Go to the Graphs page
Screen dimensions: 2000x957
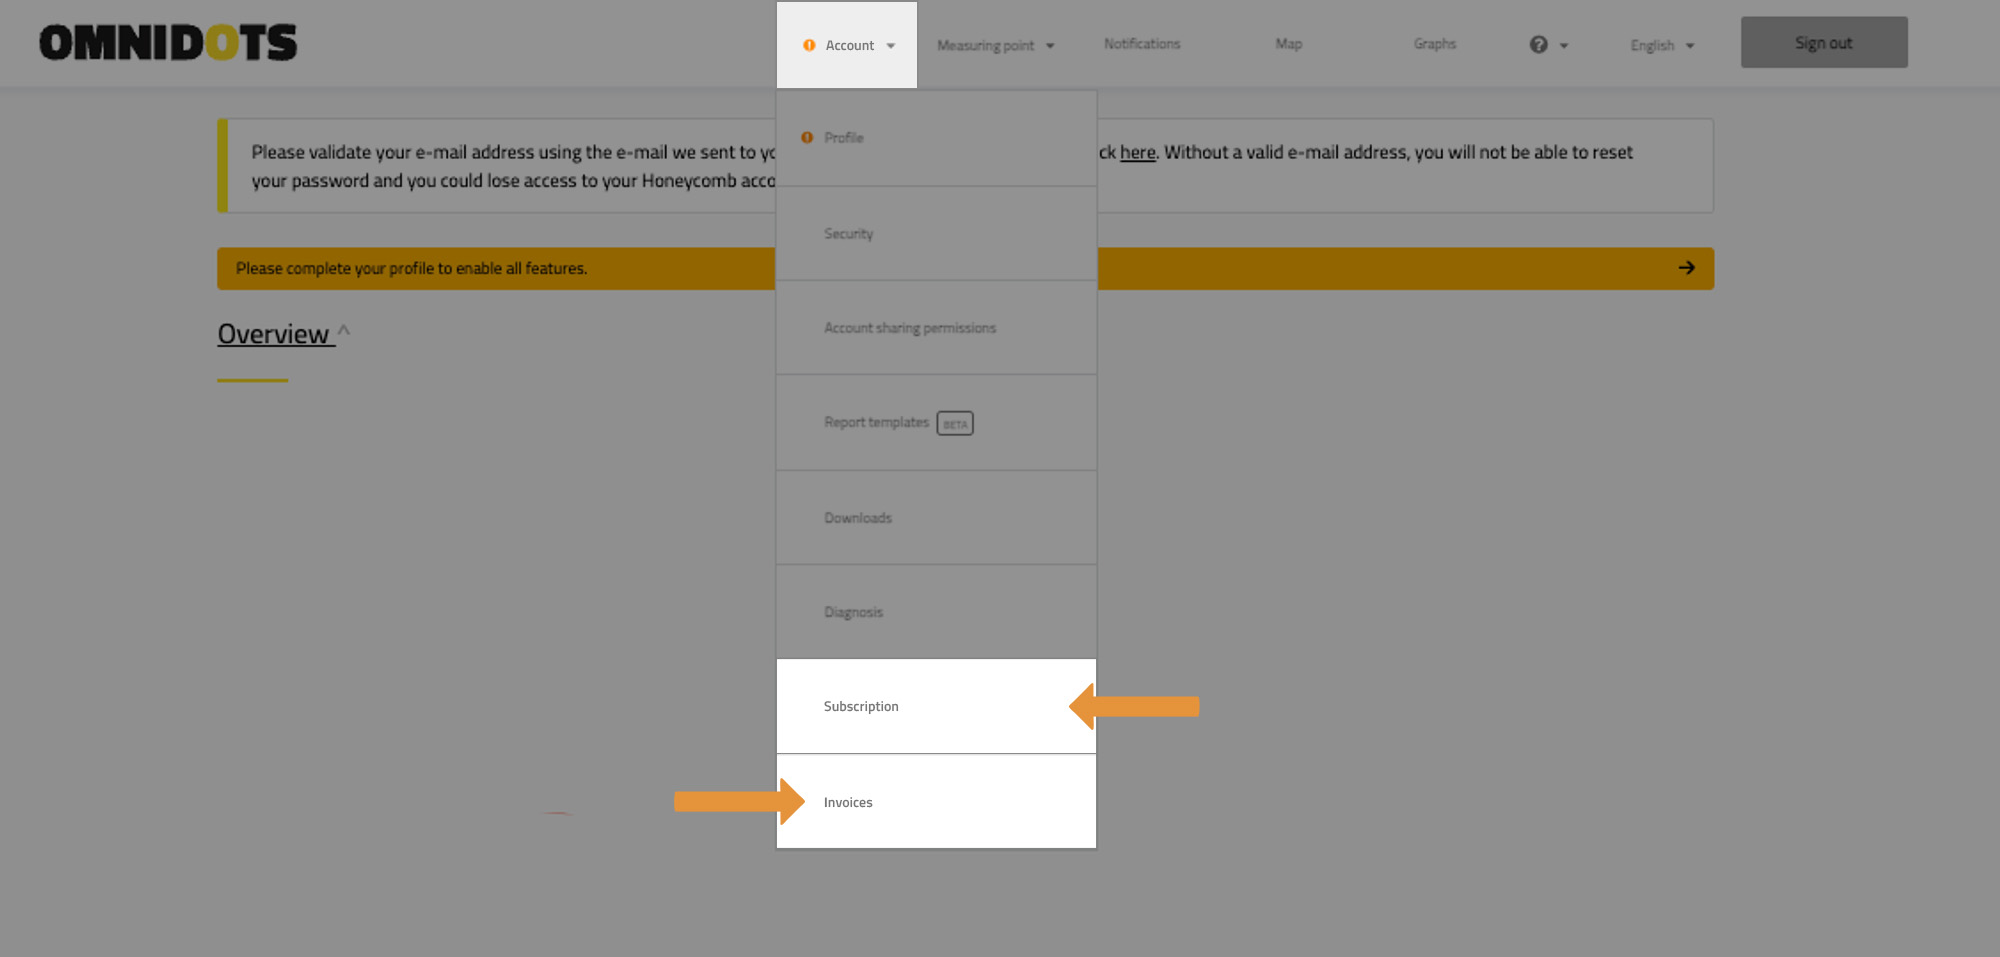tap(1434, 44)
